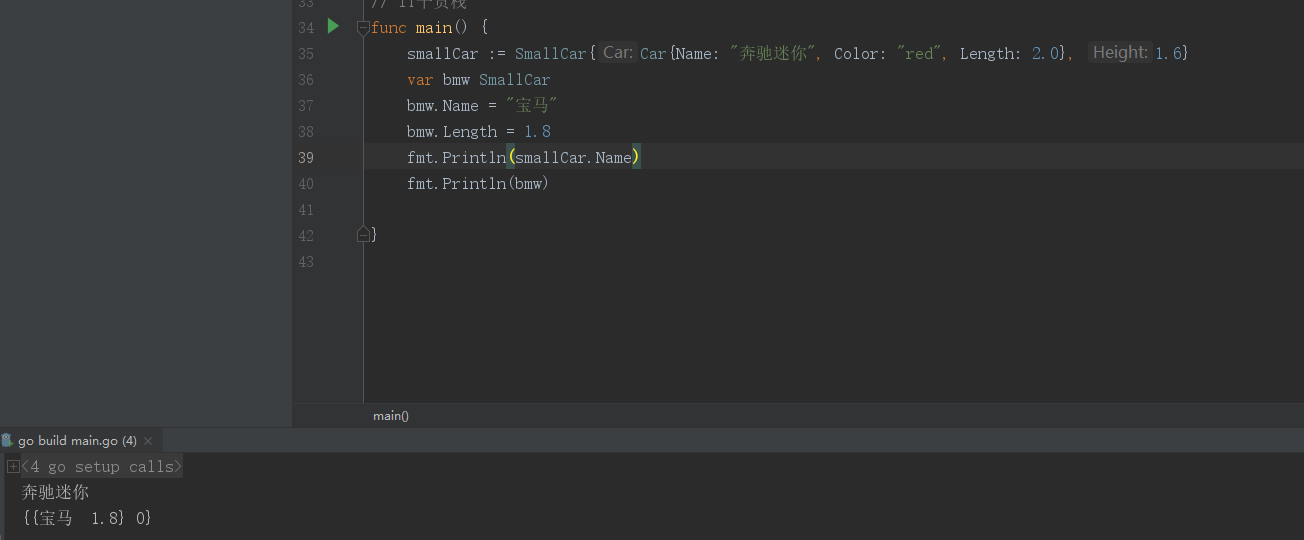Click the 奔驰迷你 console output line
The image size is (1304, 540).
(x=56, y=492)
